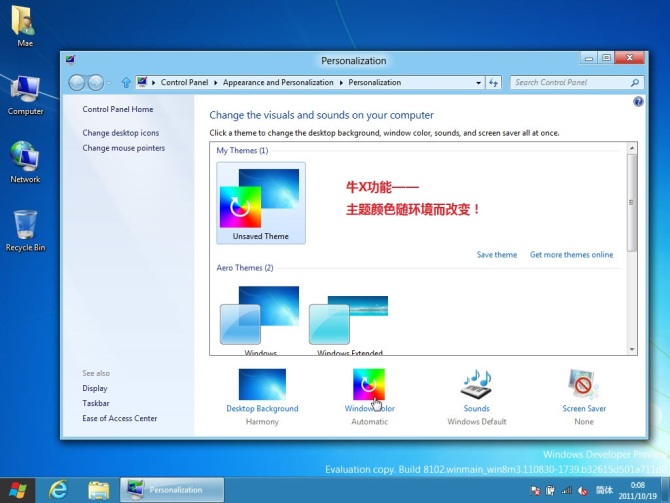Click the Control Panel breadcrumb
The width and height of the screenshot is (670, 503).
click(x=184, y=82)
